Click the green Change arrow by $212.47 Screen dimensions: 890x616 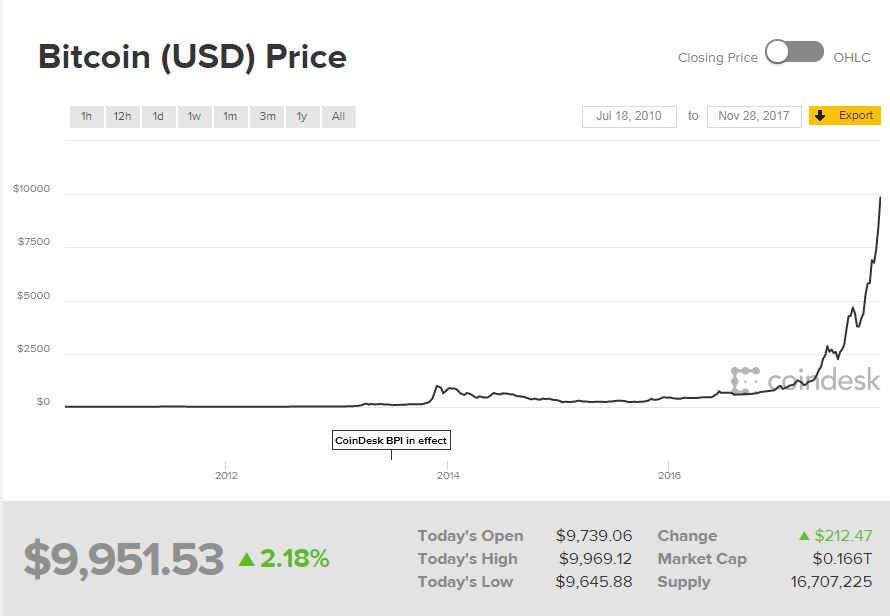[x=803, y=536]
